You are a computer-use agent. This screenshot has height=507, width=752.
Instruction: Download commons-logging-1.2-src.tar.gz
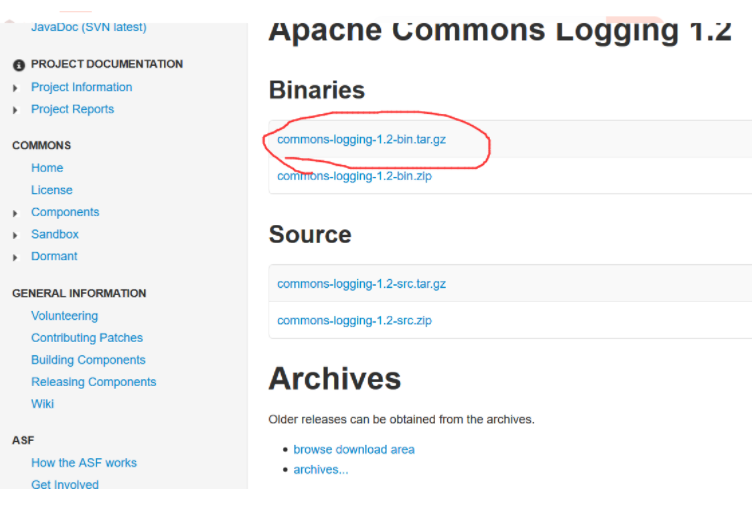pos(362,284)
